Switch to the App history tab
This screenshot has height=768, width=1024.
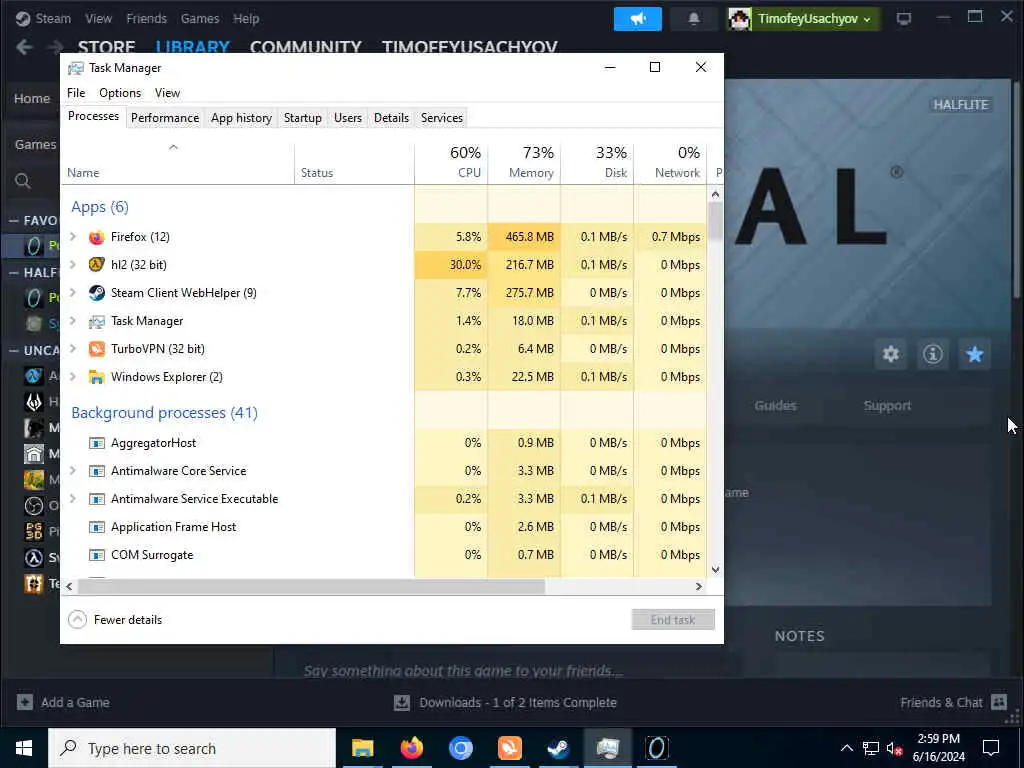(241, 118)
